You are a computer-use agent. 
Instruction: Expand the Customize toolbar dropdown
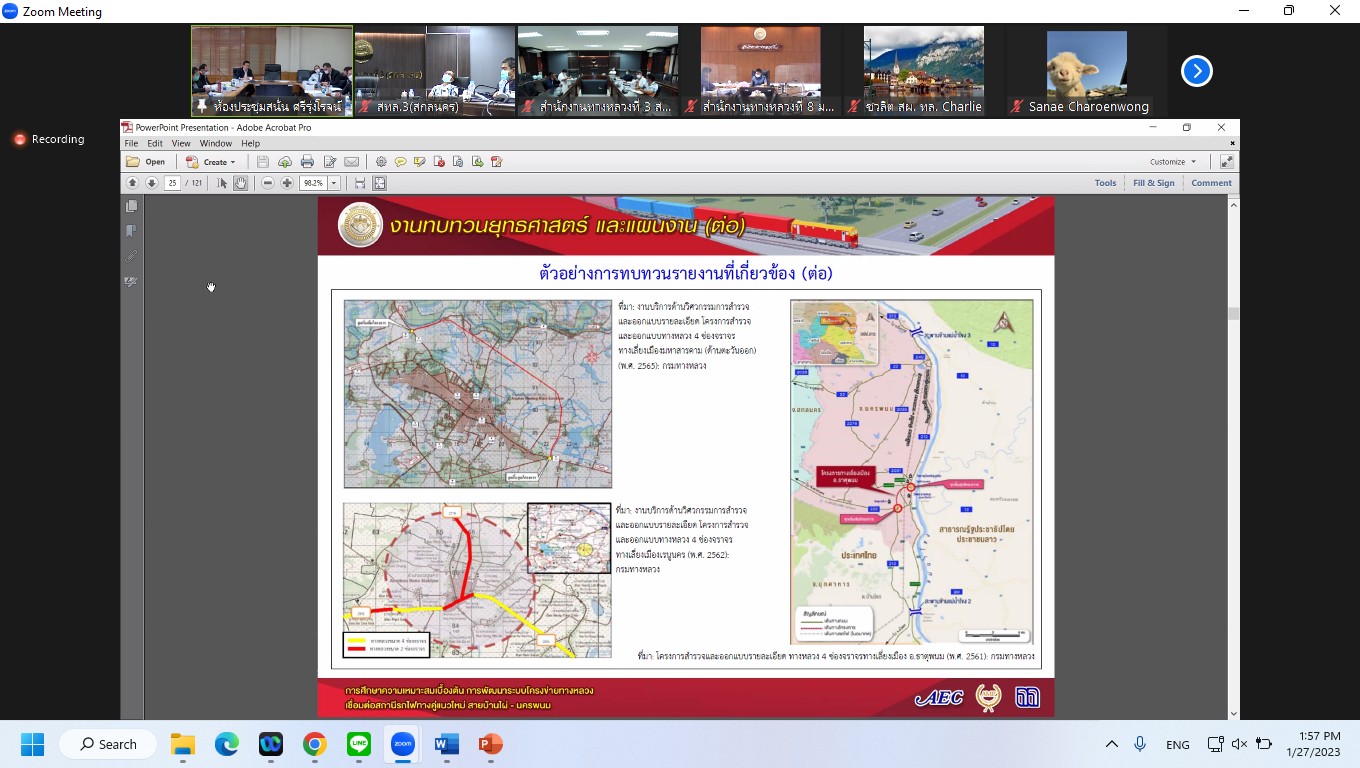tap(1173, 162)
